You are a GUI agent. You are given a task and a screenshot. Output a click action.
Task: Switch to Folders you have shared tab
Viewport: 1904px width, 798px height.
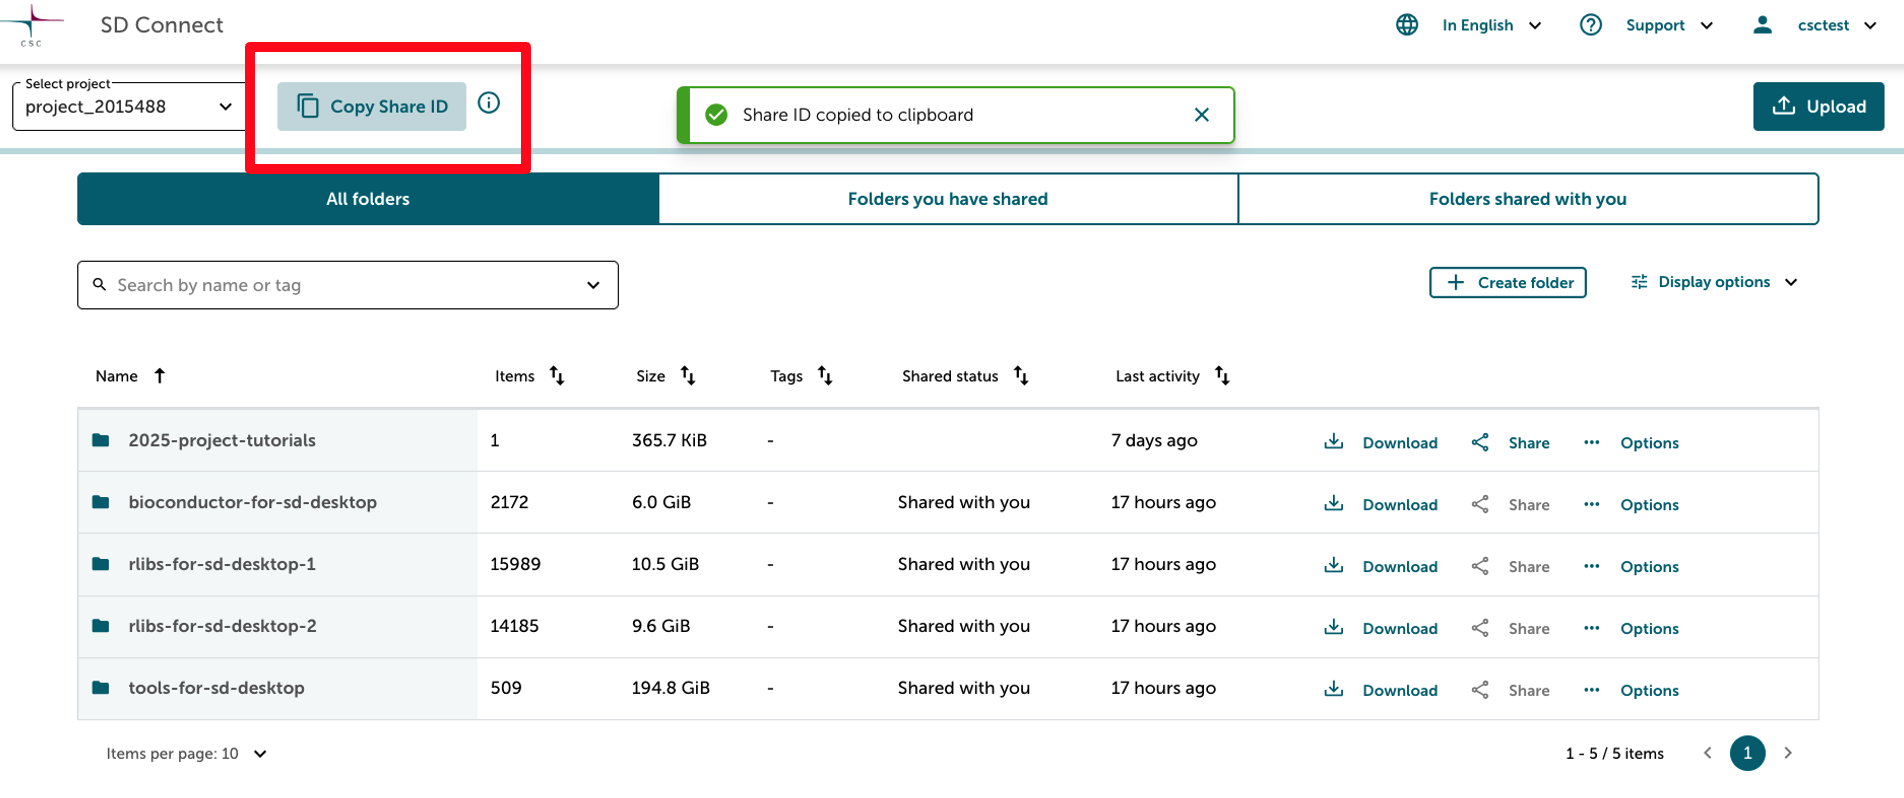pos(947,199)
